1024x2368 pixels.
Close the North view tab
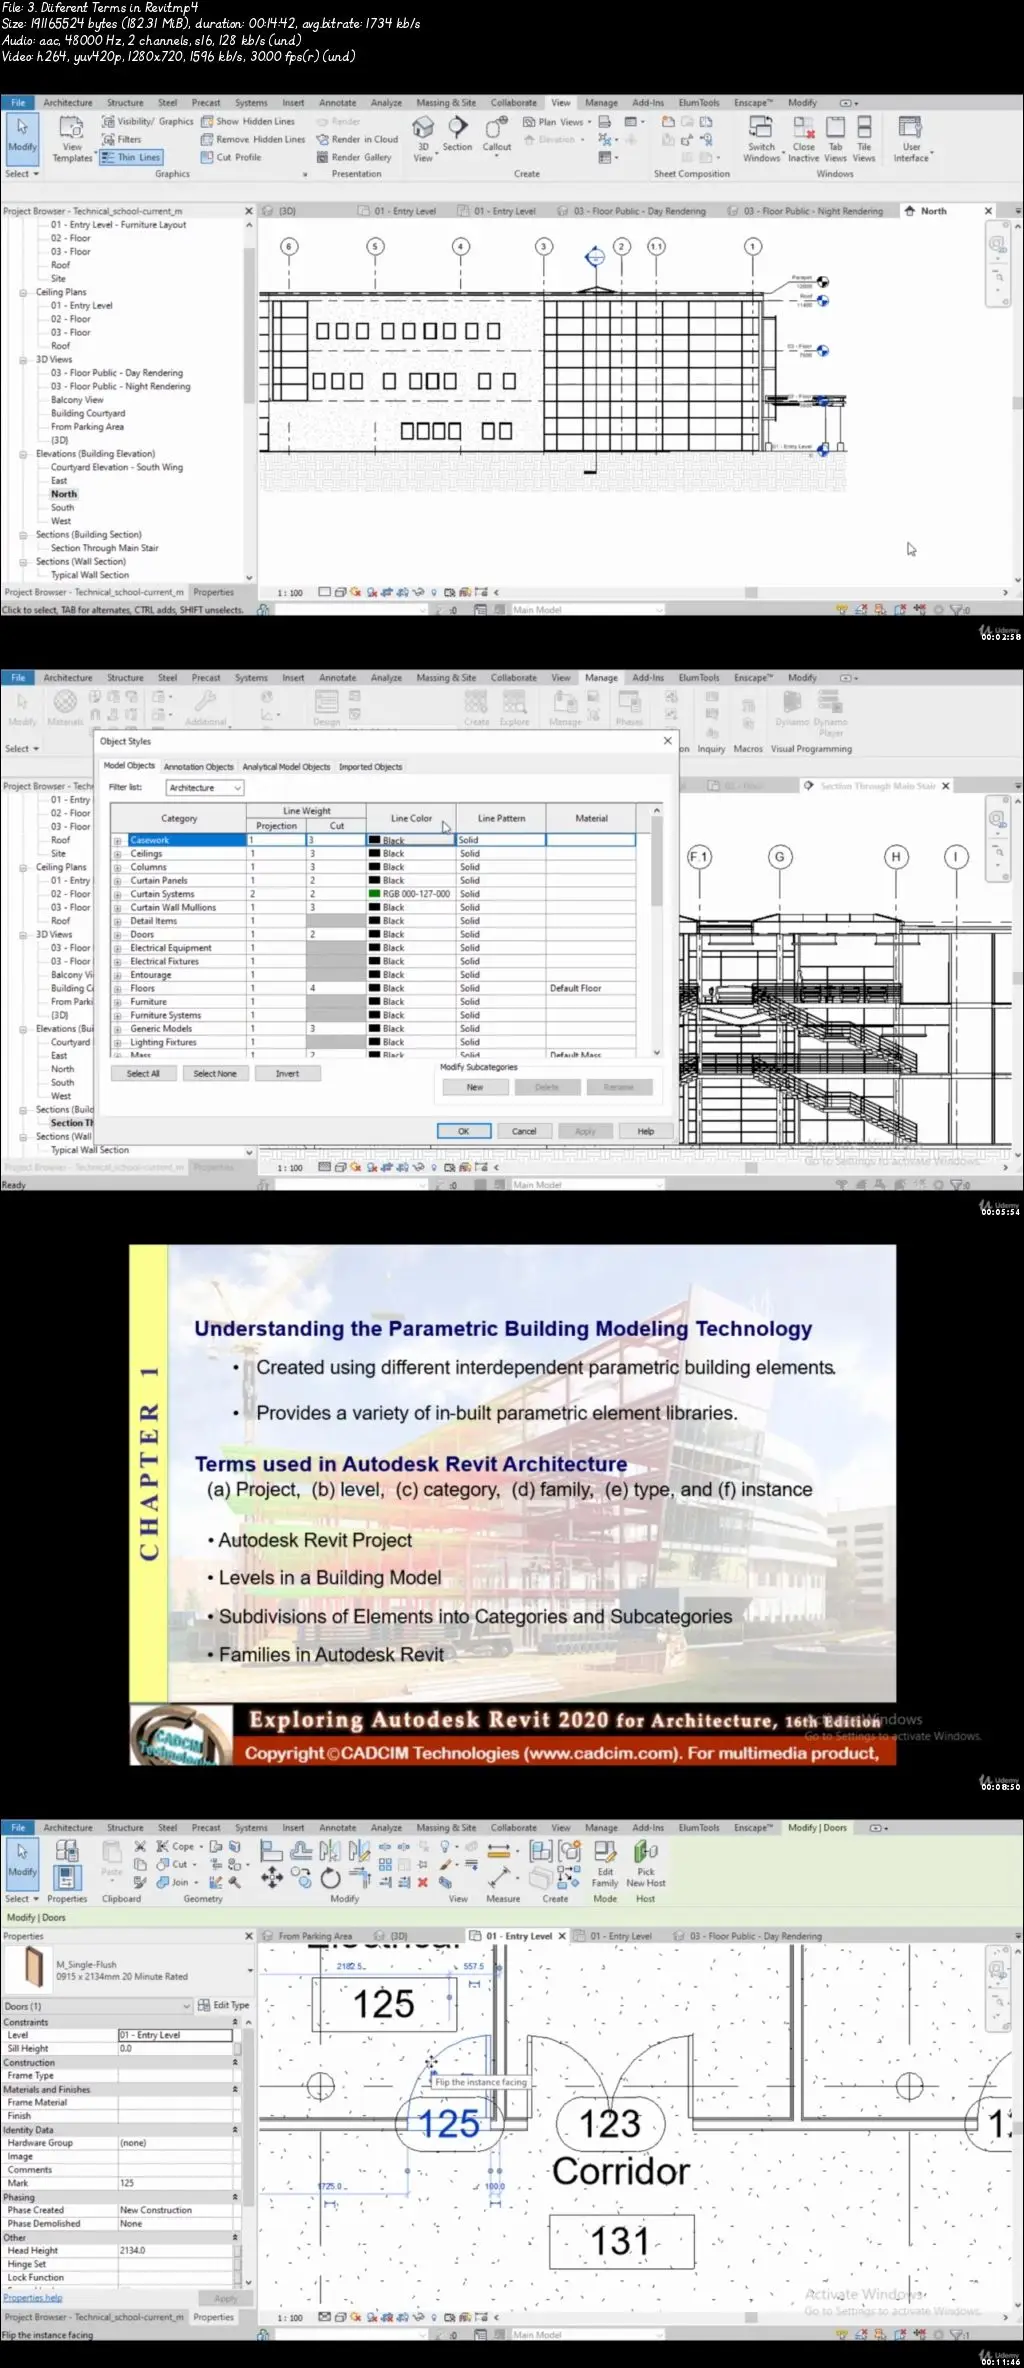point(988,211)
